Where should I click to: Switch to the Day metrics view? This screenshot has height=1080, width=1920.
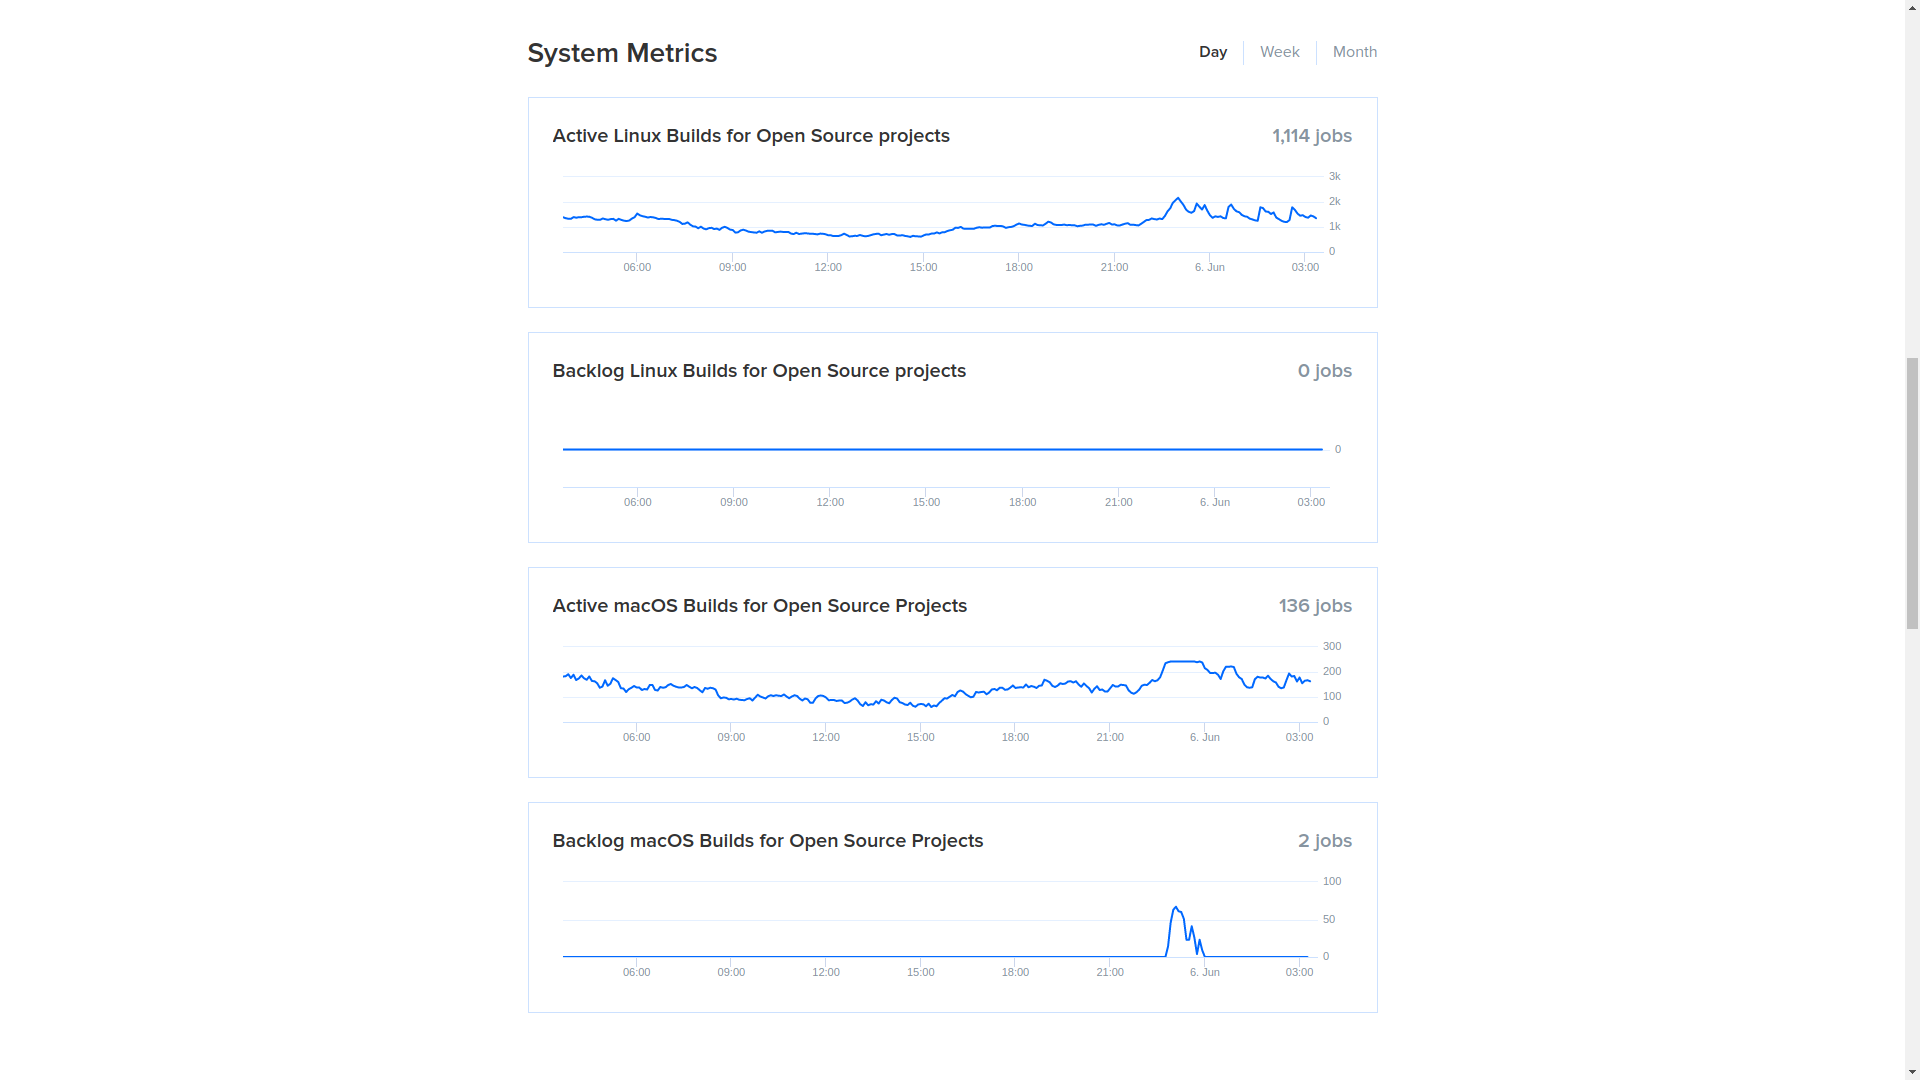pos(1212,52)
